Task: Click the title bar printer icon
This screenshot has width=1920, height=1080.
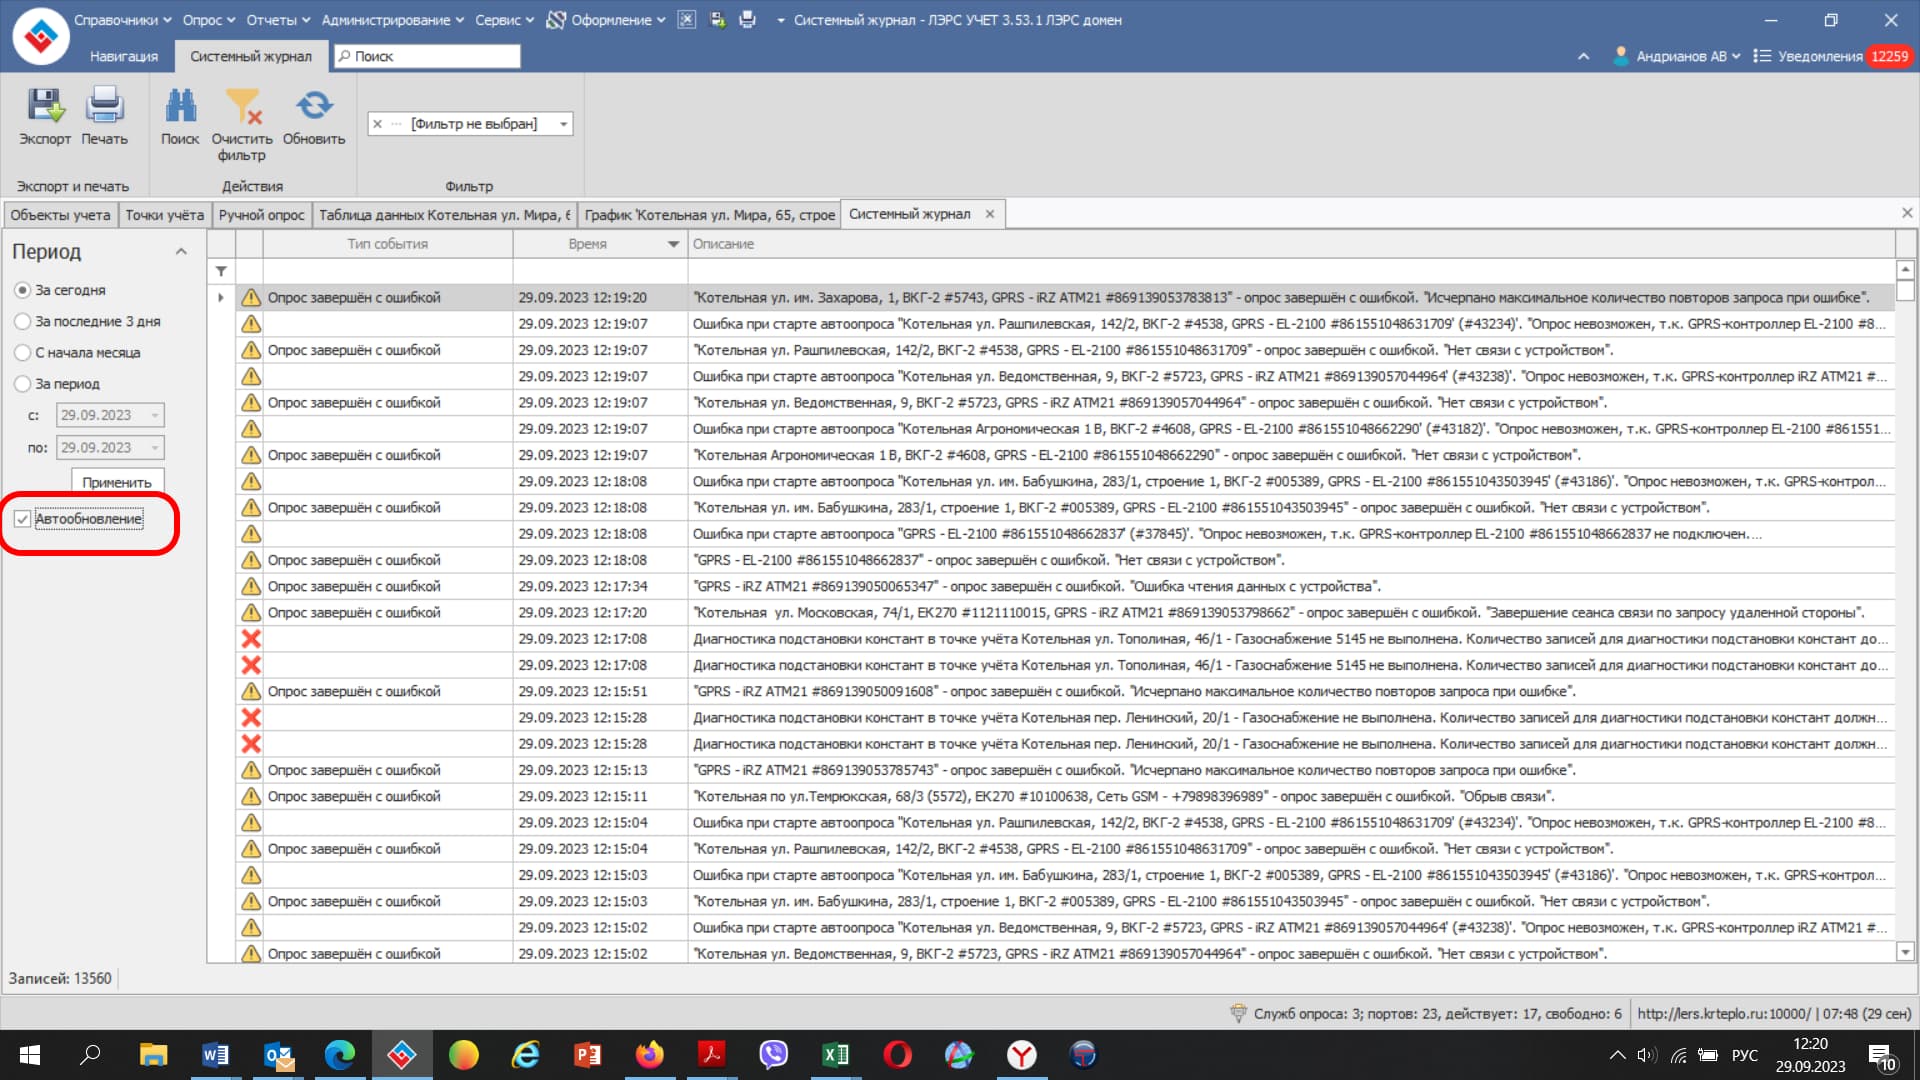Action: click(747, 20)
